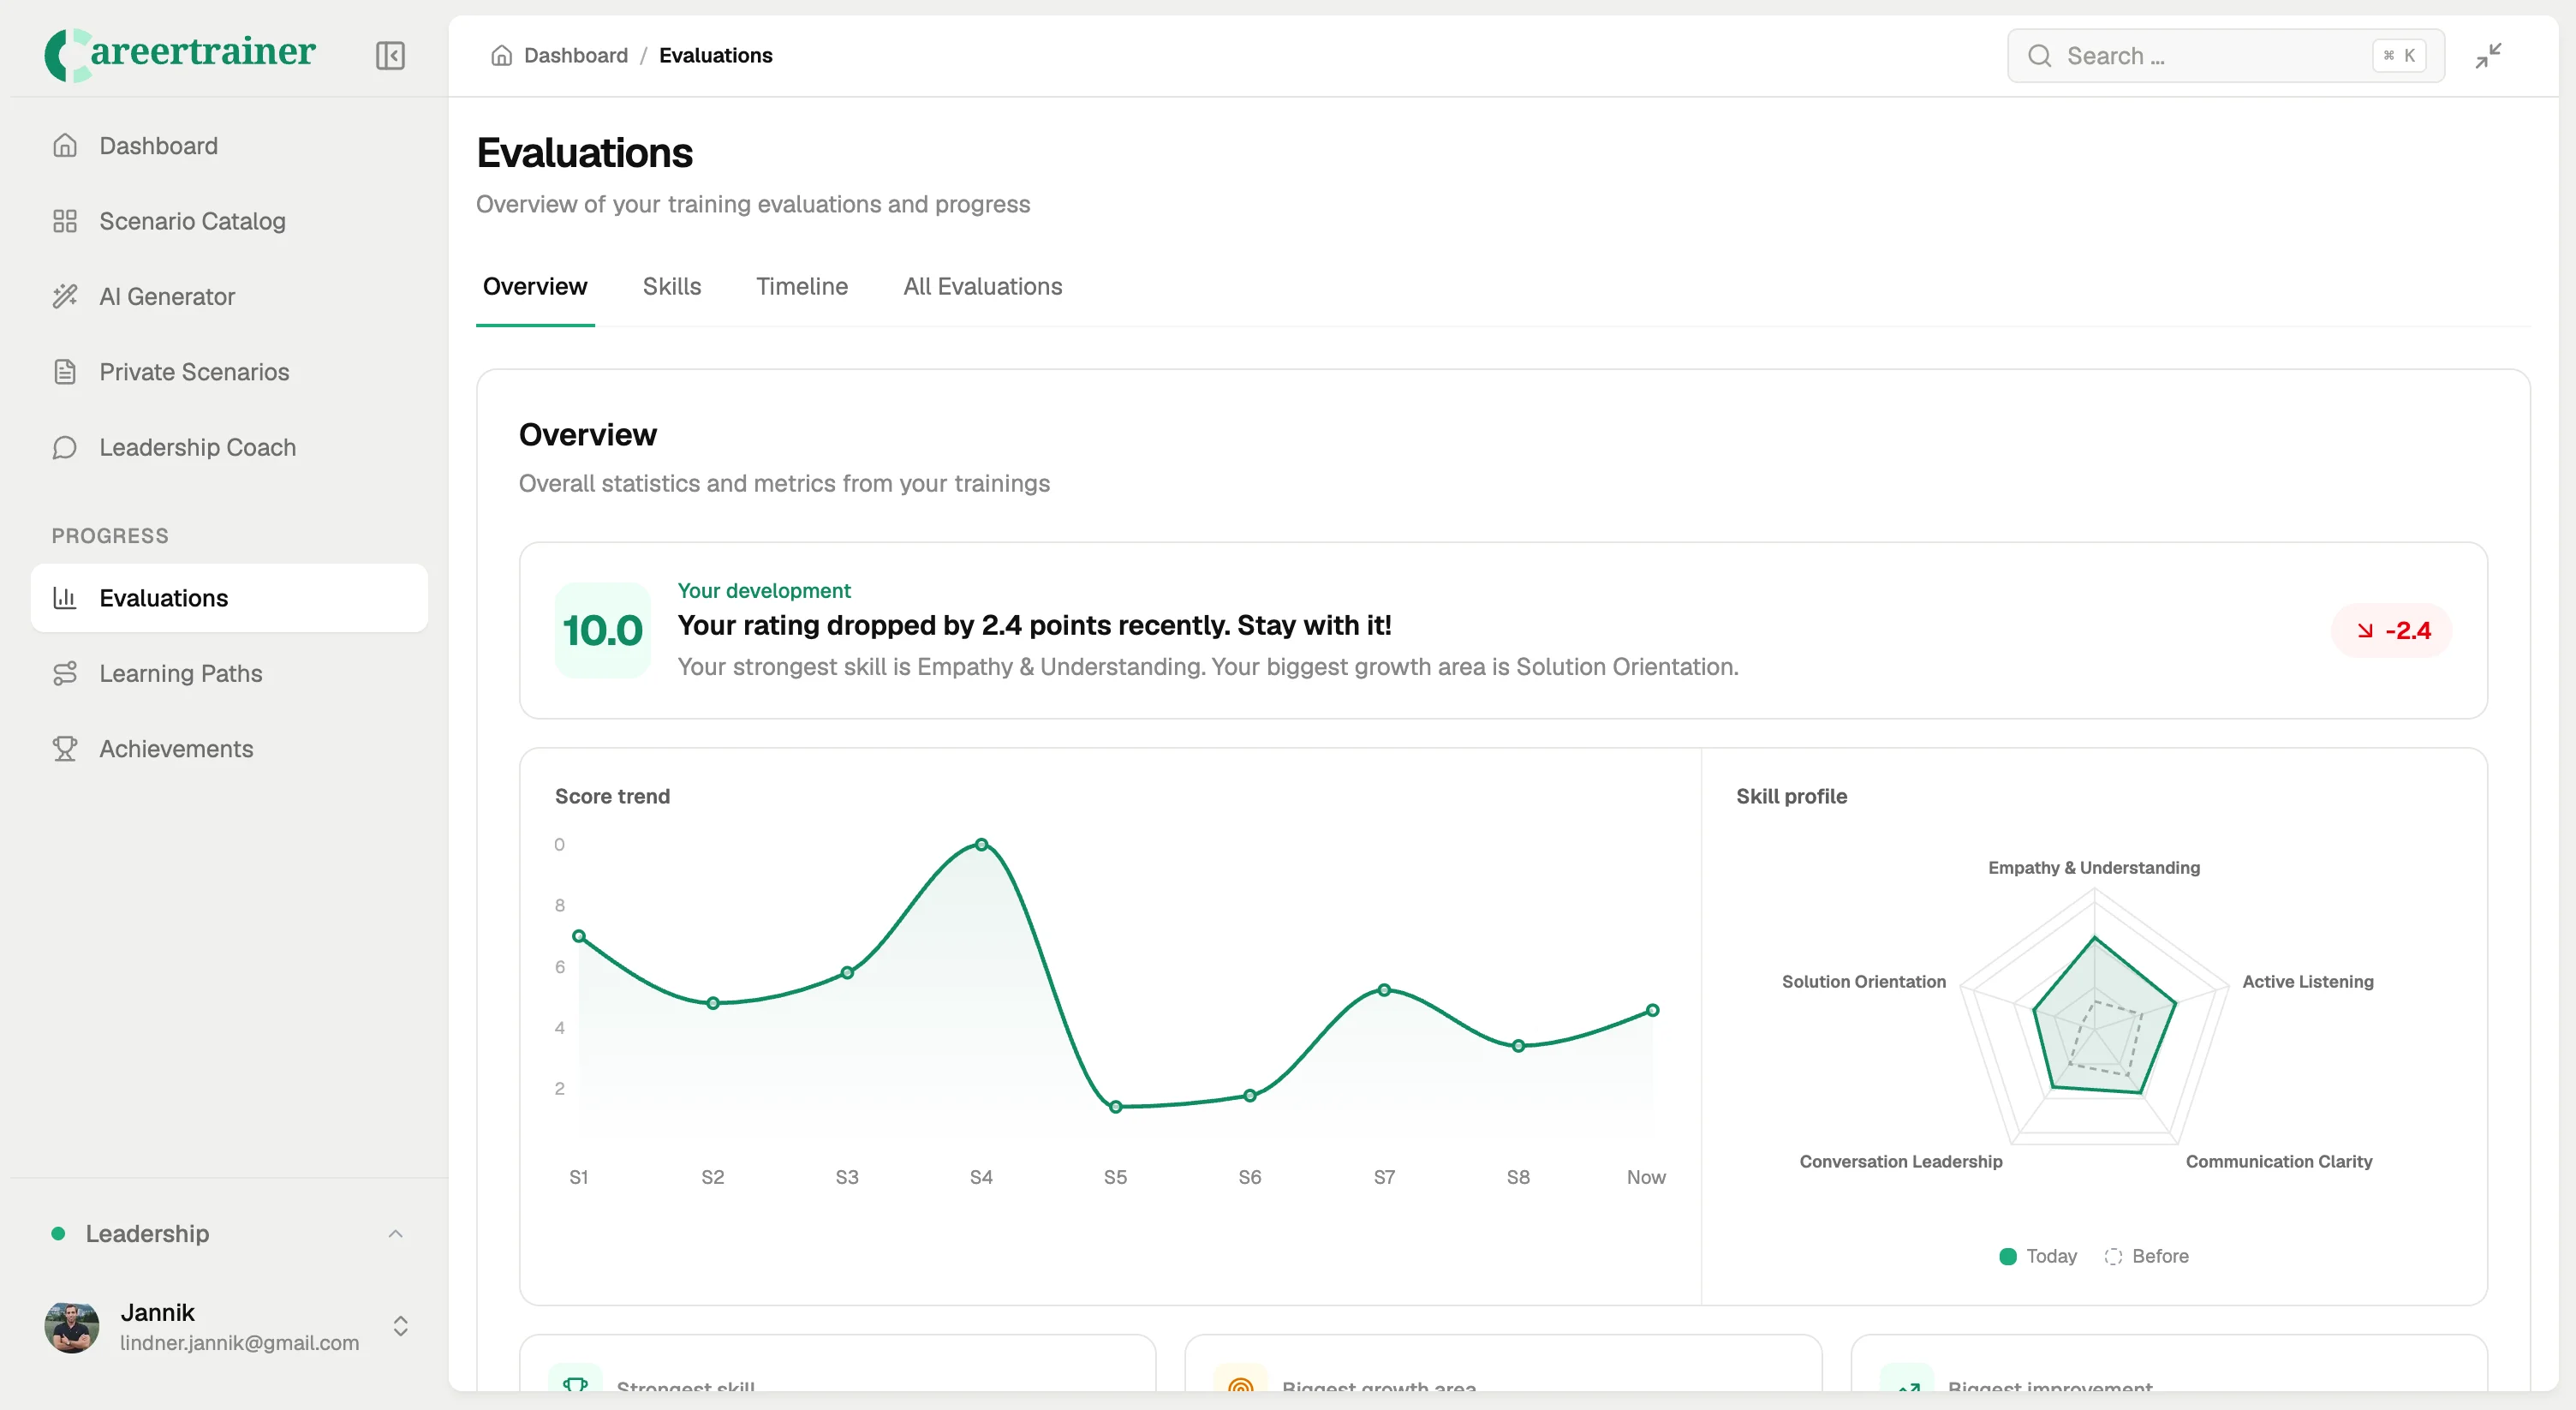Open the Jannik account menu chevrons
2576x1410 pixels.
pos(400,1327)
